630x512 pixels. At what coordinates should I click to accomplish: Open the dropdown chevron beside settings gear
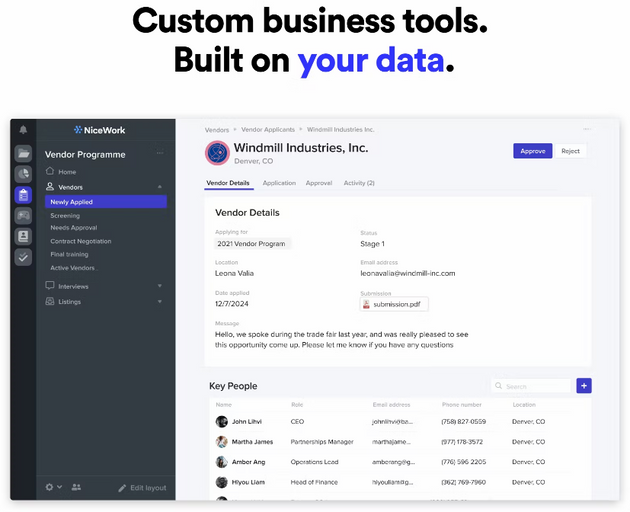click(x=59, y=487)
